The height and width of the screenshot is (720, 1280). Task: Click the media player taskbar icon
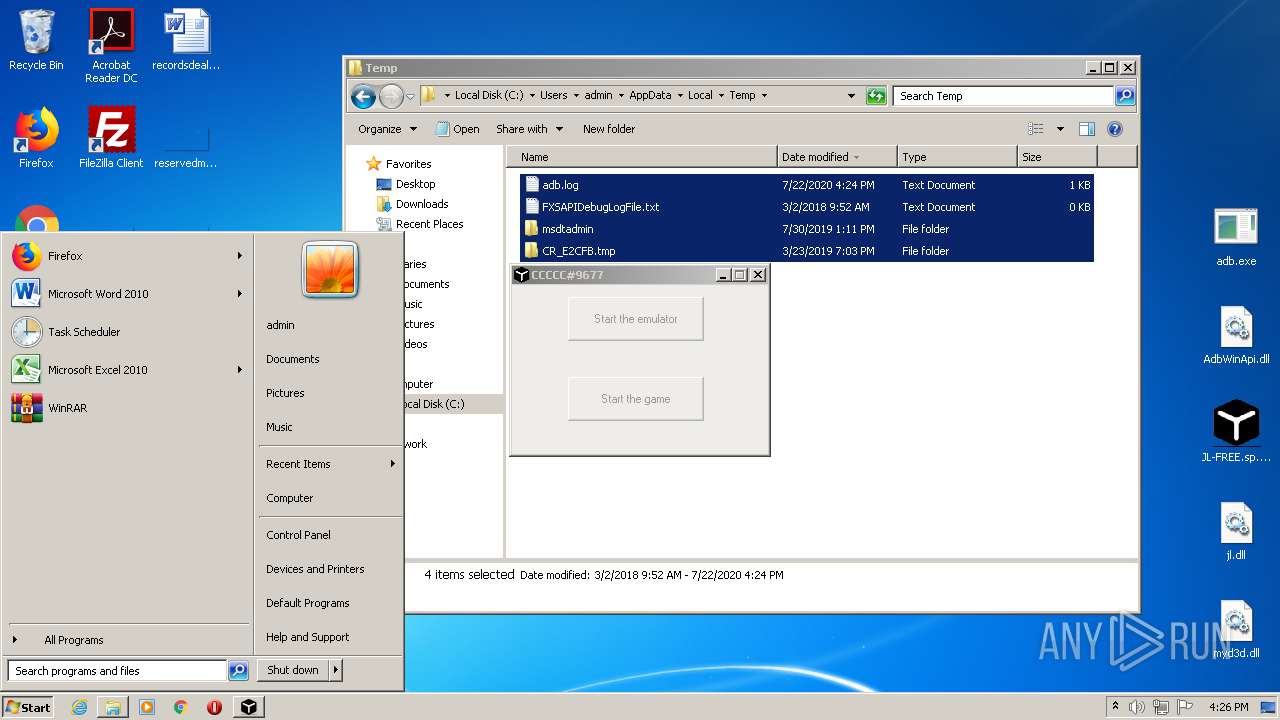pos(147,707)
